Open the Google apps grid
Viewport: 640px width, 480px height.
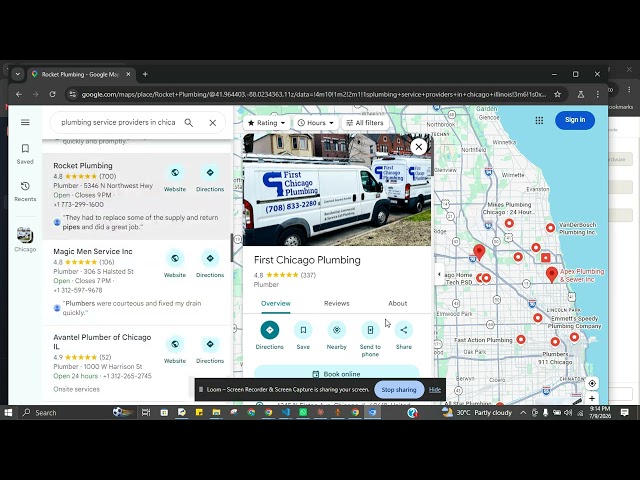pyautogui.click(x=539, y=120)
